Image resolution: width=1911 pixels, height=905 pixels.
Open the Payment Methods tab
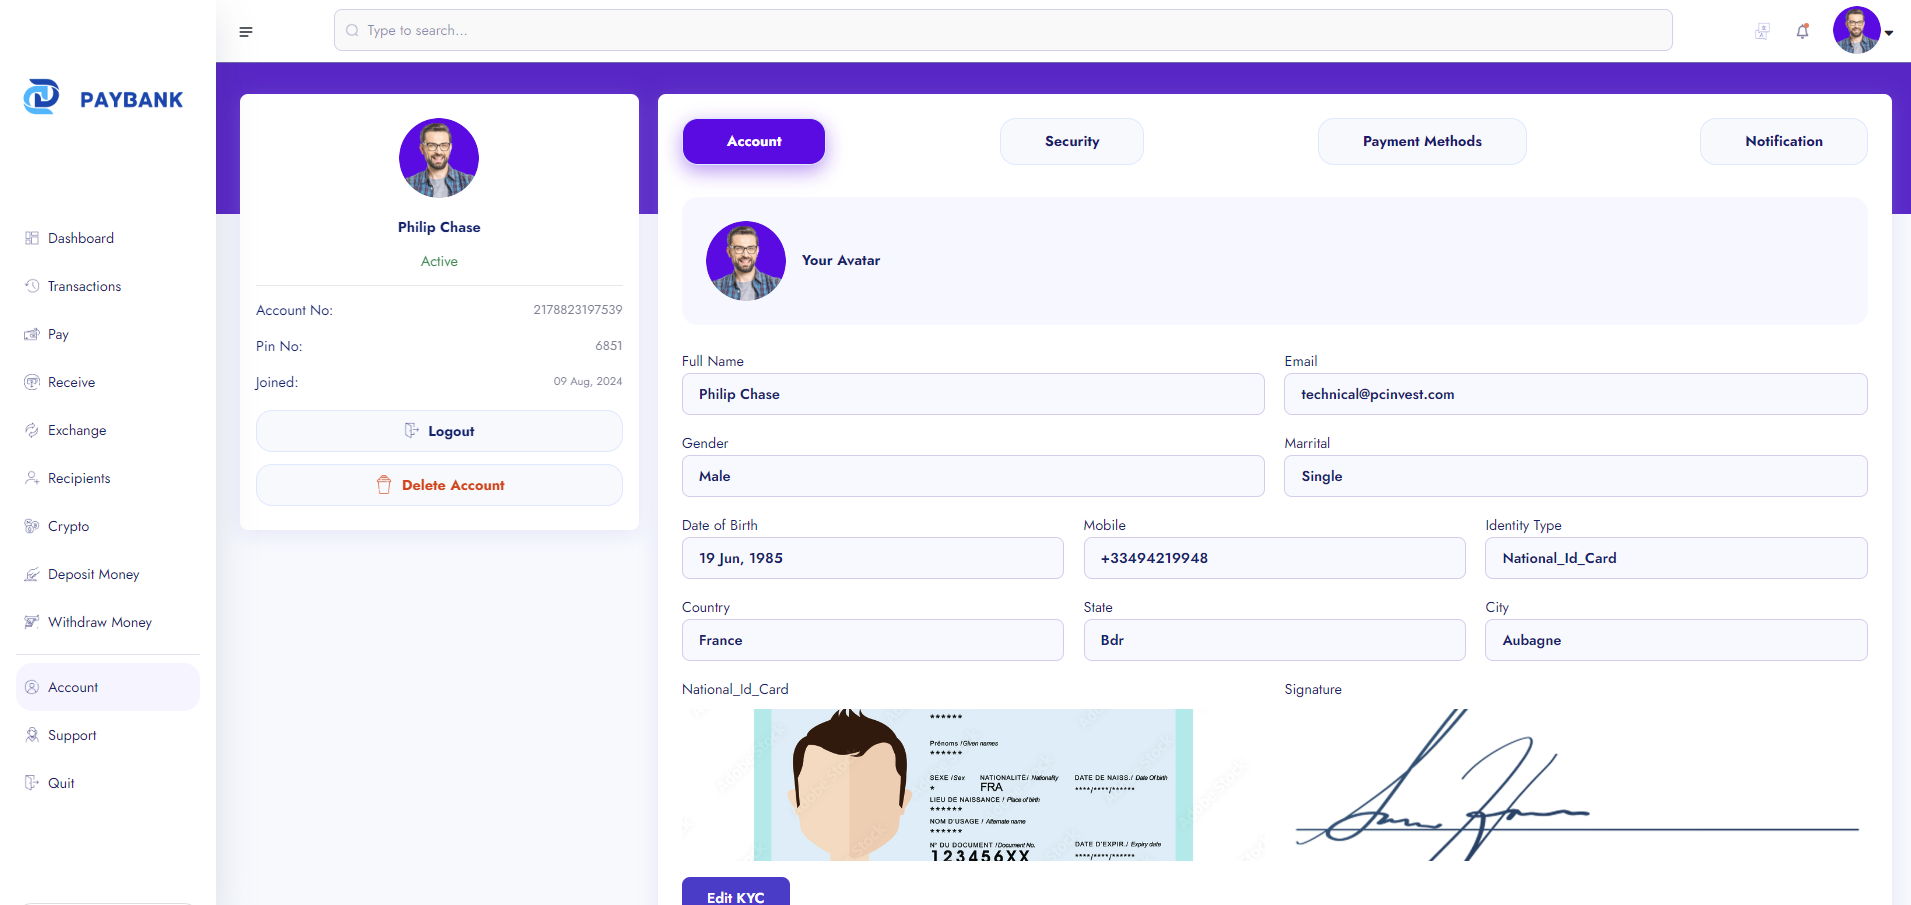click(x=1421, y=141)
